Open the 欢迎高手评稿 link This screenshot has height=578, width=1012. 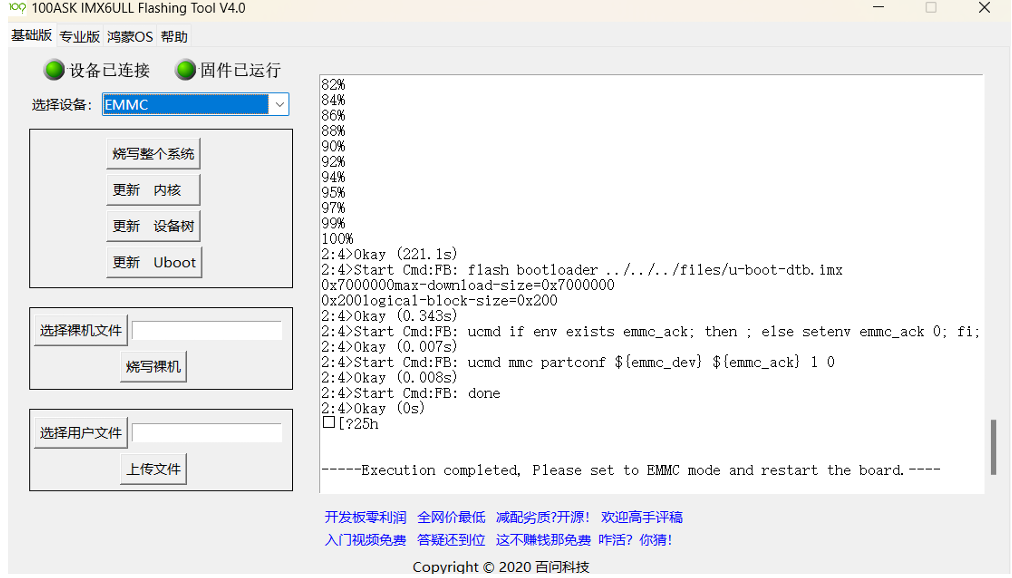pos(642,517)
